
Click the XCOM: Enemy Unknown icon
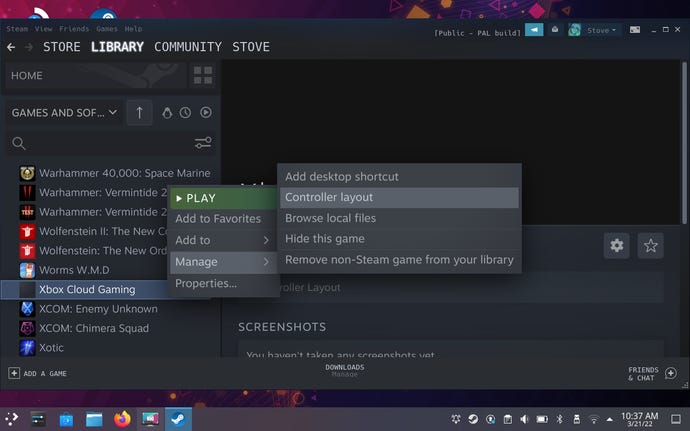pos(27,309)
